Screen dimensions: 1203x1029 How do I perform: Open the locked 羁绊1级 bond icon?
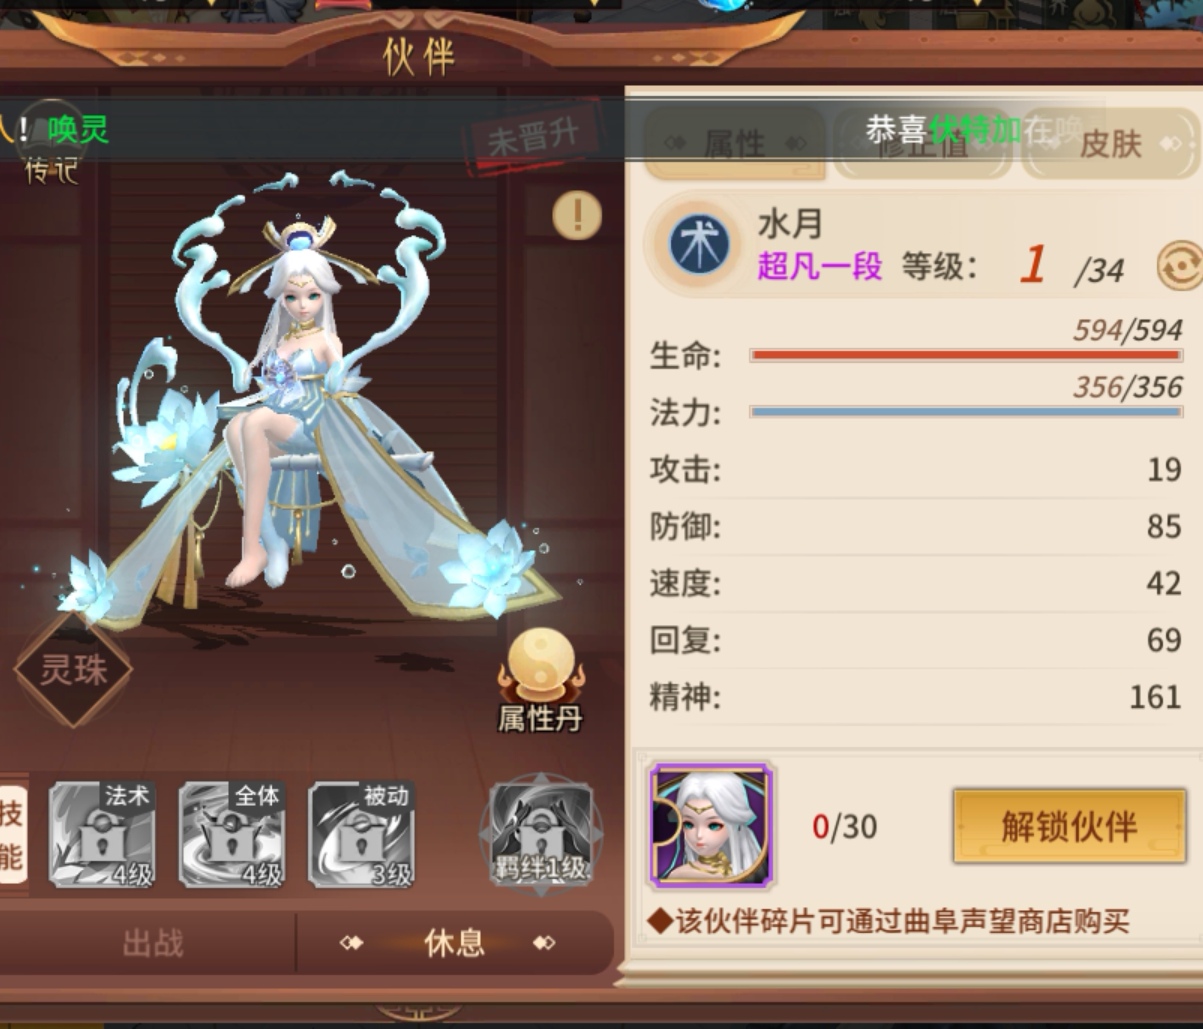[x=541, y=833]
